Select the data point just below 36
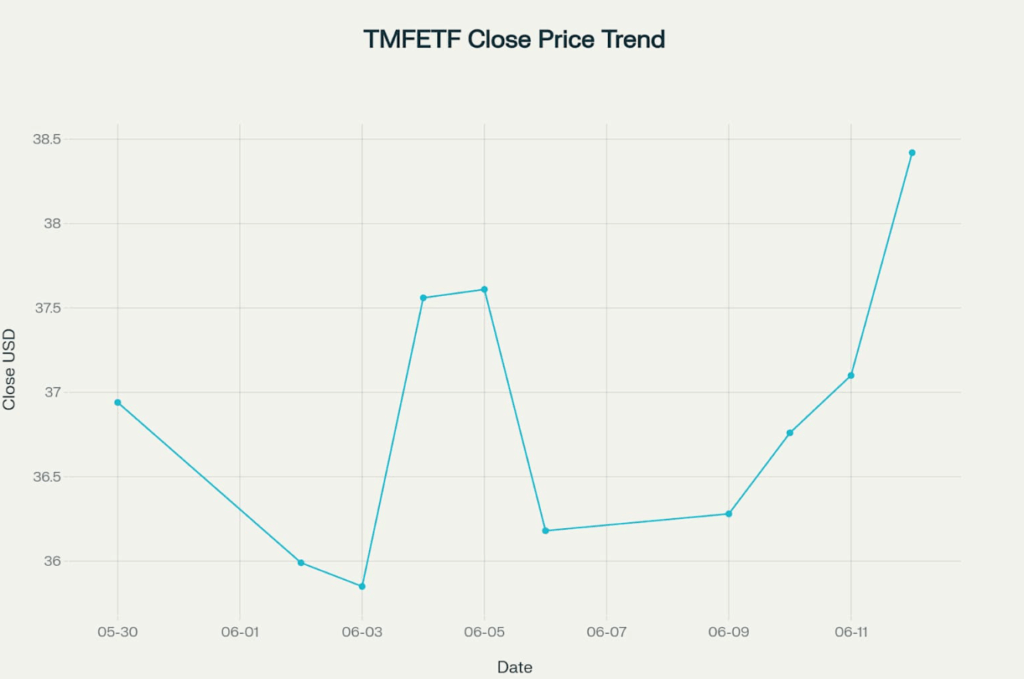 pos(301,563)
